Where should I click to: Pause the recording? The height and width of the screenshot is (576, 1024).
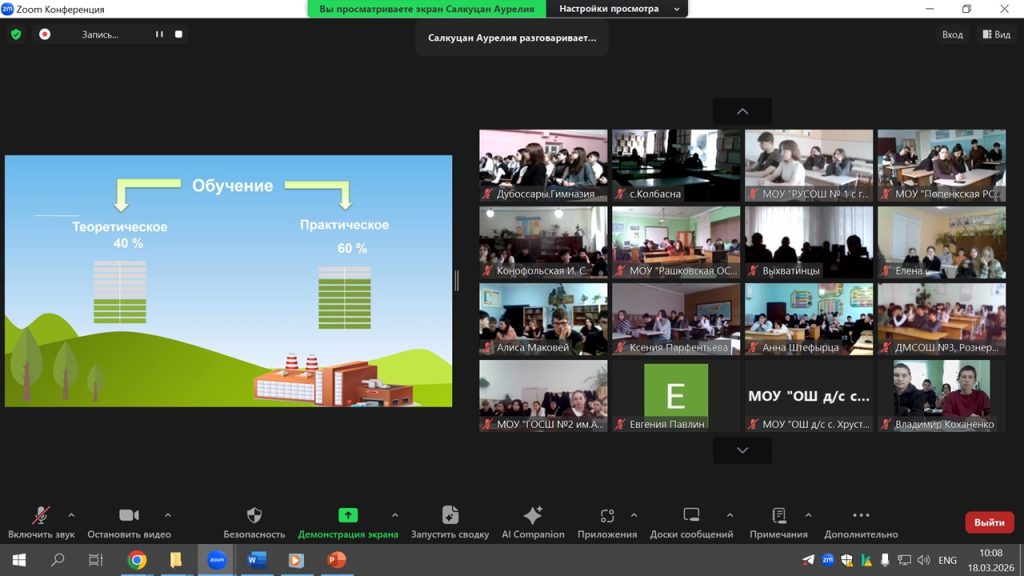point(158,34)
